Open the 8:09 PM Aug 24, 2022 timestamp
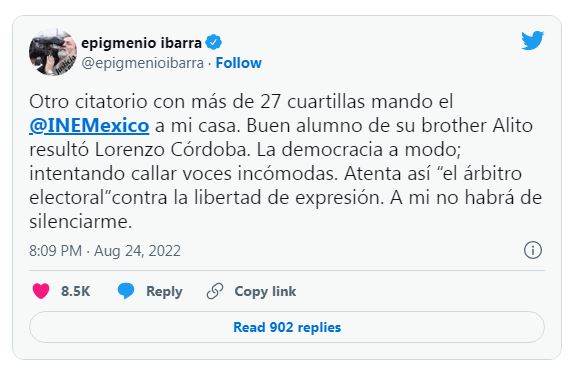This screenshot has height=366, width=572. click(105, 251)
